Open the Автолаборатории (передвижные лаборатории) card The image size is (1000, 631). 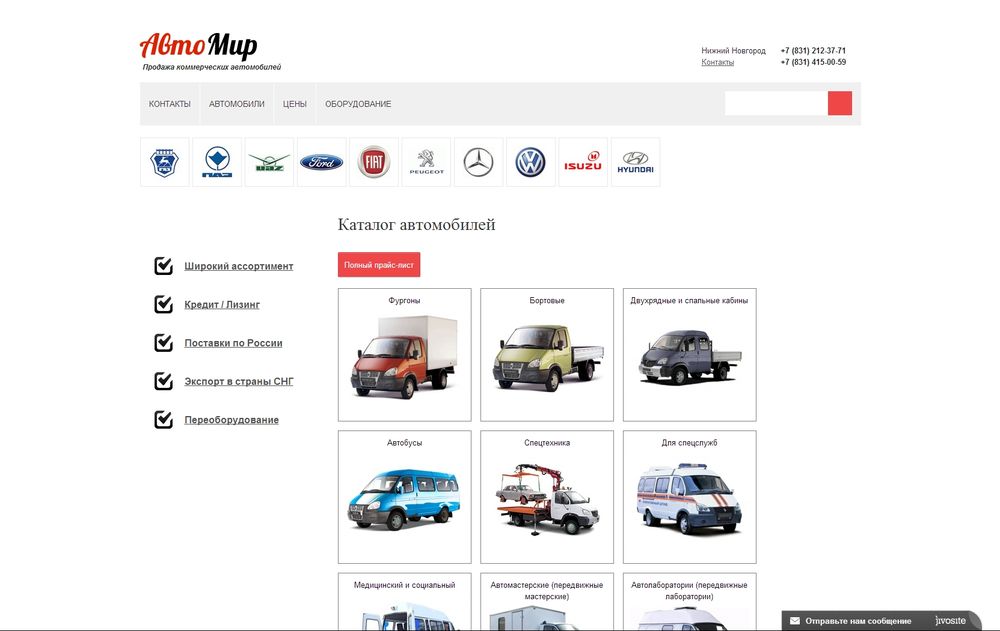pyautogui.click(x=689, y=602)
